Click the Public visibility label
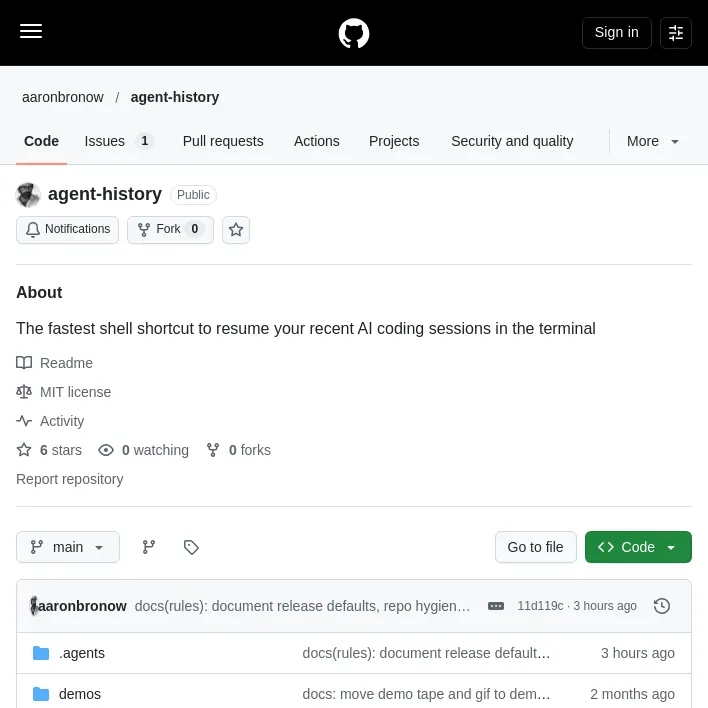Screen dimensions: 708x708 click(x=193, y=195)
